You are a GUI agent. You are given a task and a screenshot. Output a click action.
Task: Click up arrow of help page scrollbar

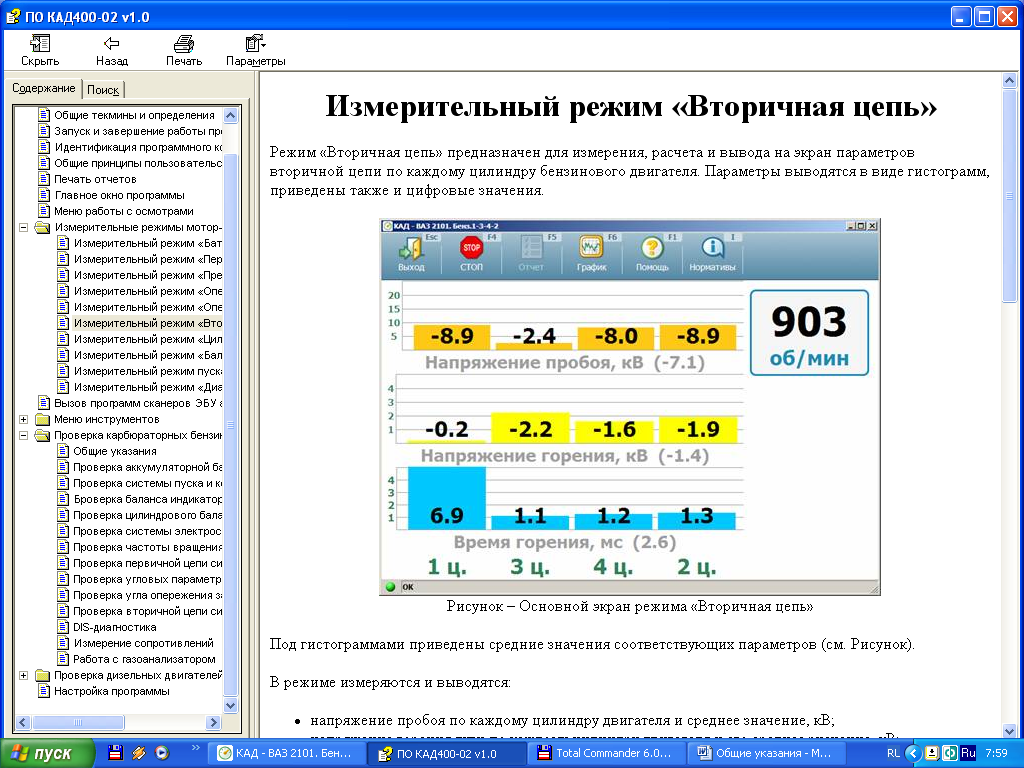coord(1010,81)
